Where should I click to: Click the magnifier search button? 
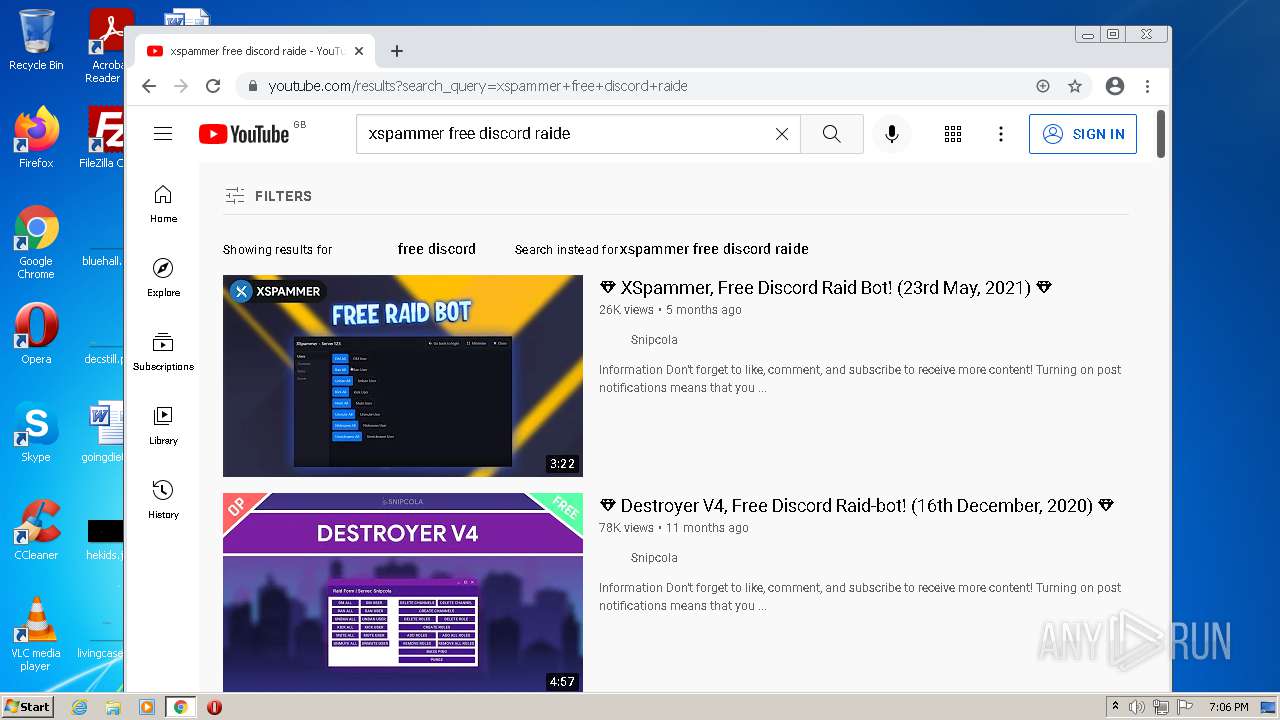pyautogui.click(x=832, y=134)
